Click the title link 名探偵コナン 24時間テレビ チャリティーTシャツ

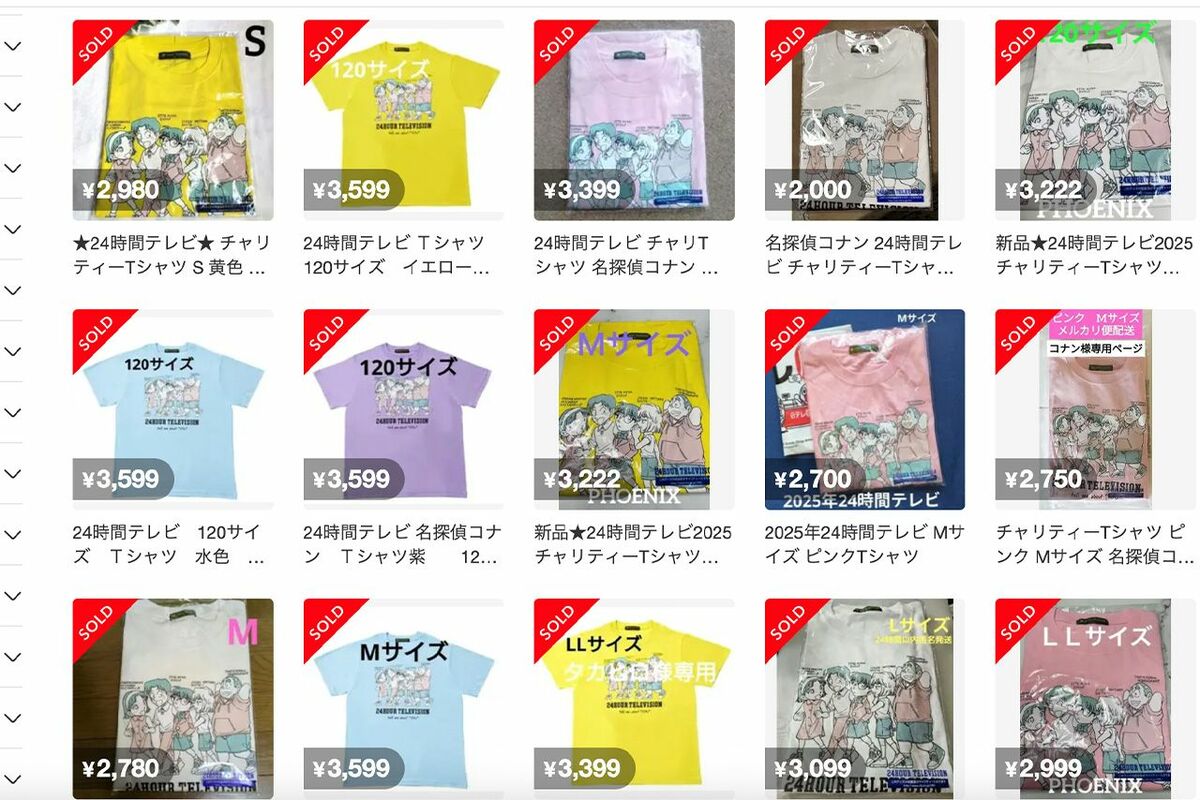(863, 255)
